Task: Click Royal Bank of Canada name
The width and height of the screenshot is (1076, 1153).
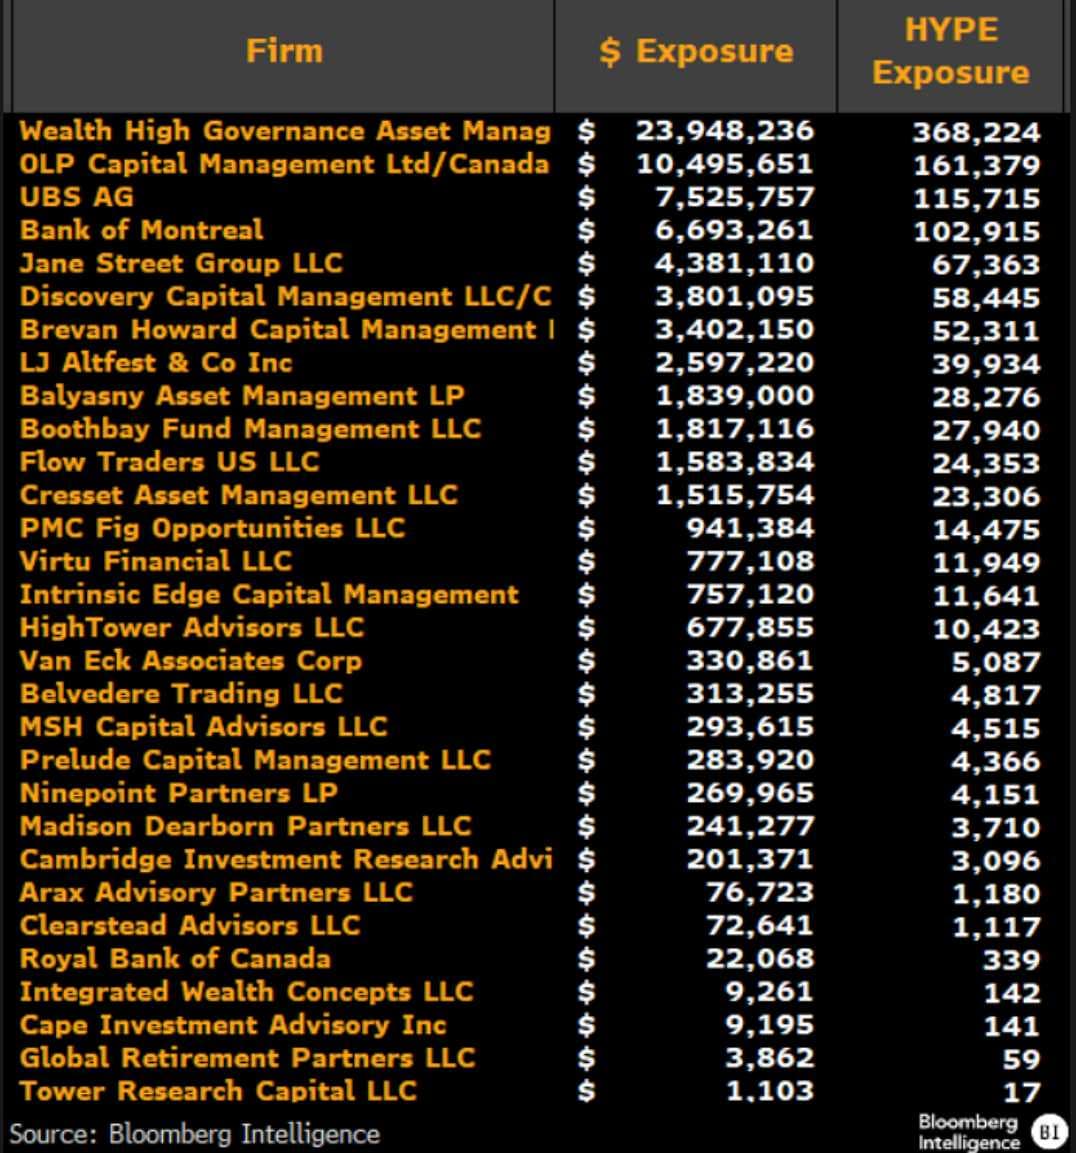Action: coord(175,958)
